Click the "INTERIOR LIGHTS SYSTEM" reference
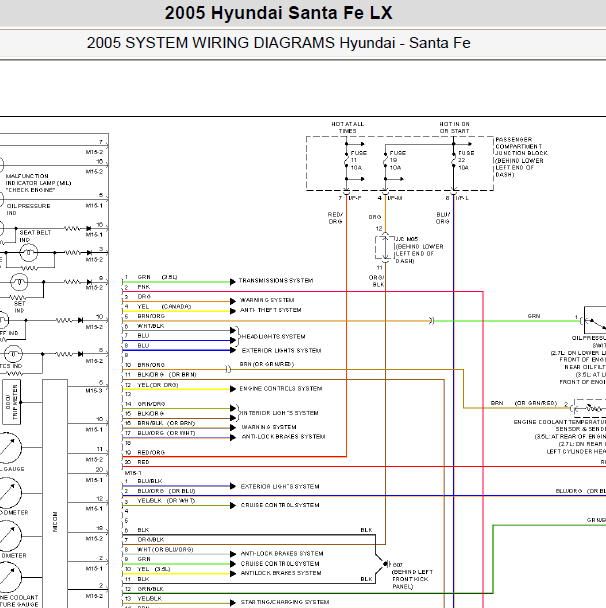 [x=279, y=413]
